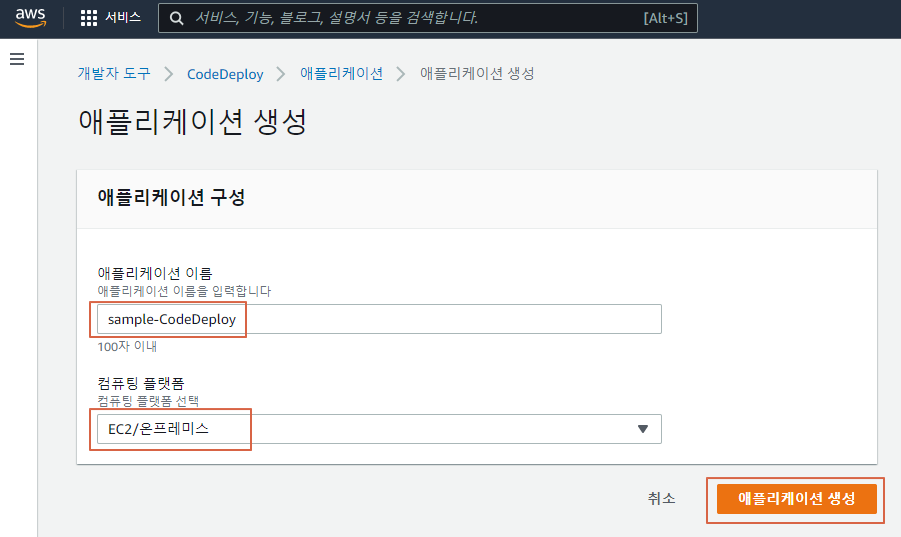This screenshot has height=537, width=901.
Task: Click the search magnifier icon
Action: coord(176,18)
